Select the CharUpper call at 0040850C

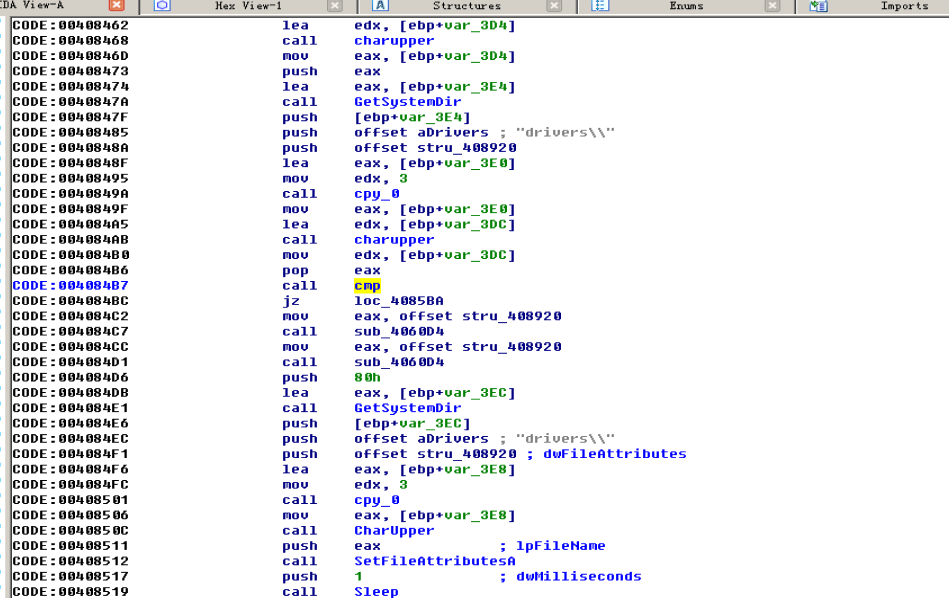pos(394,531)
